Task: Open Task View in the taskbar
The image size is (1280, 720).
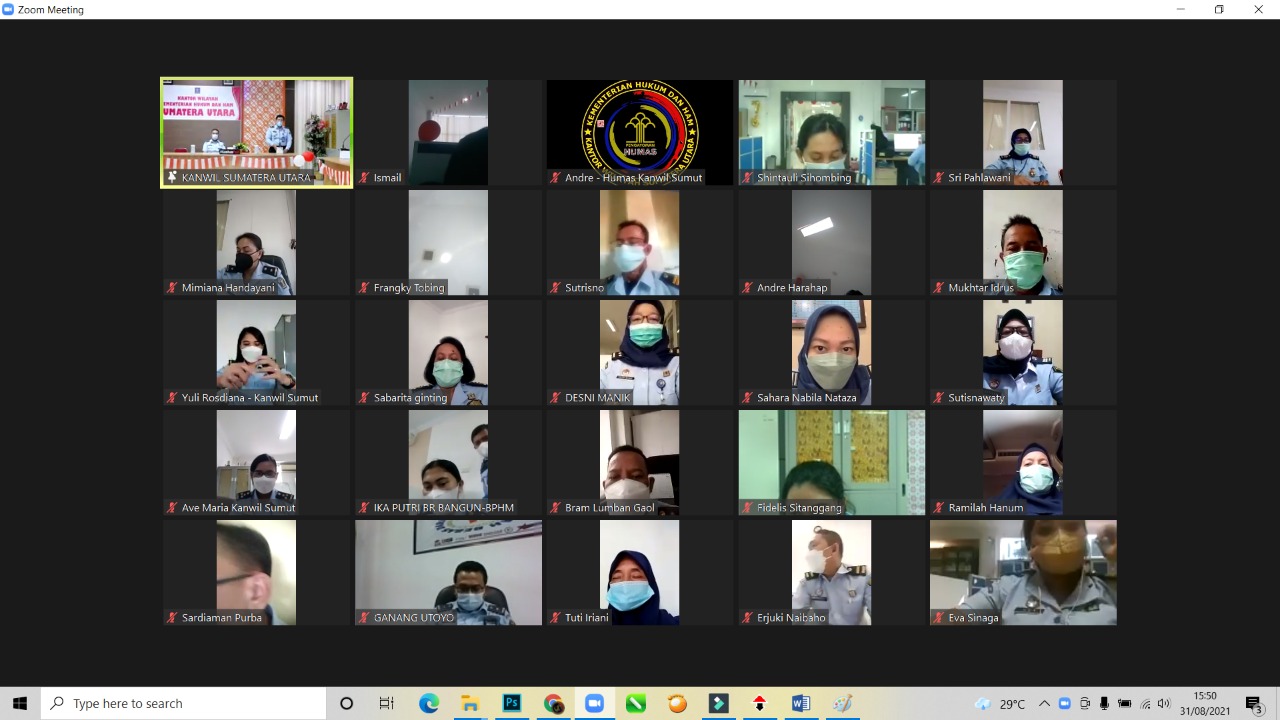Action: pyautogui.click(x=387, y=703)
